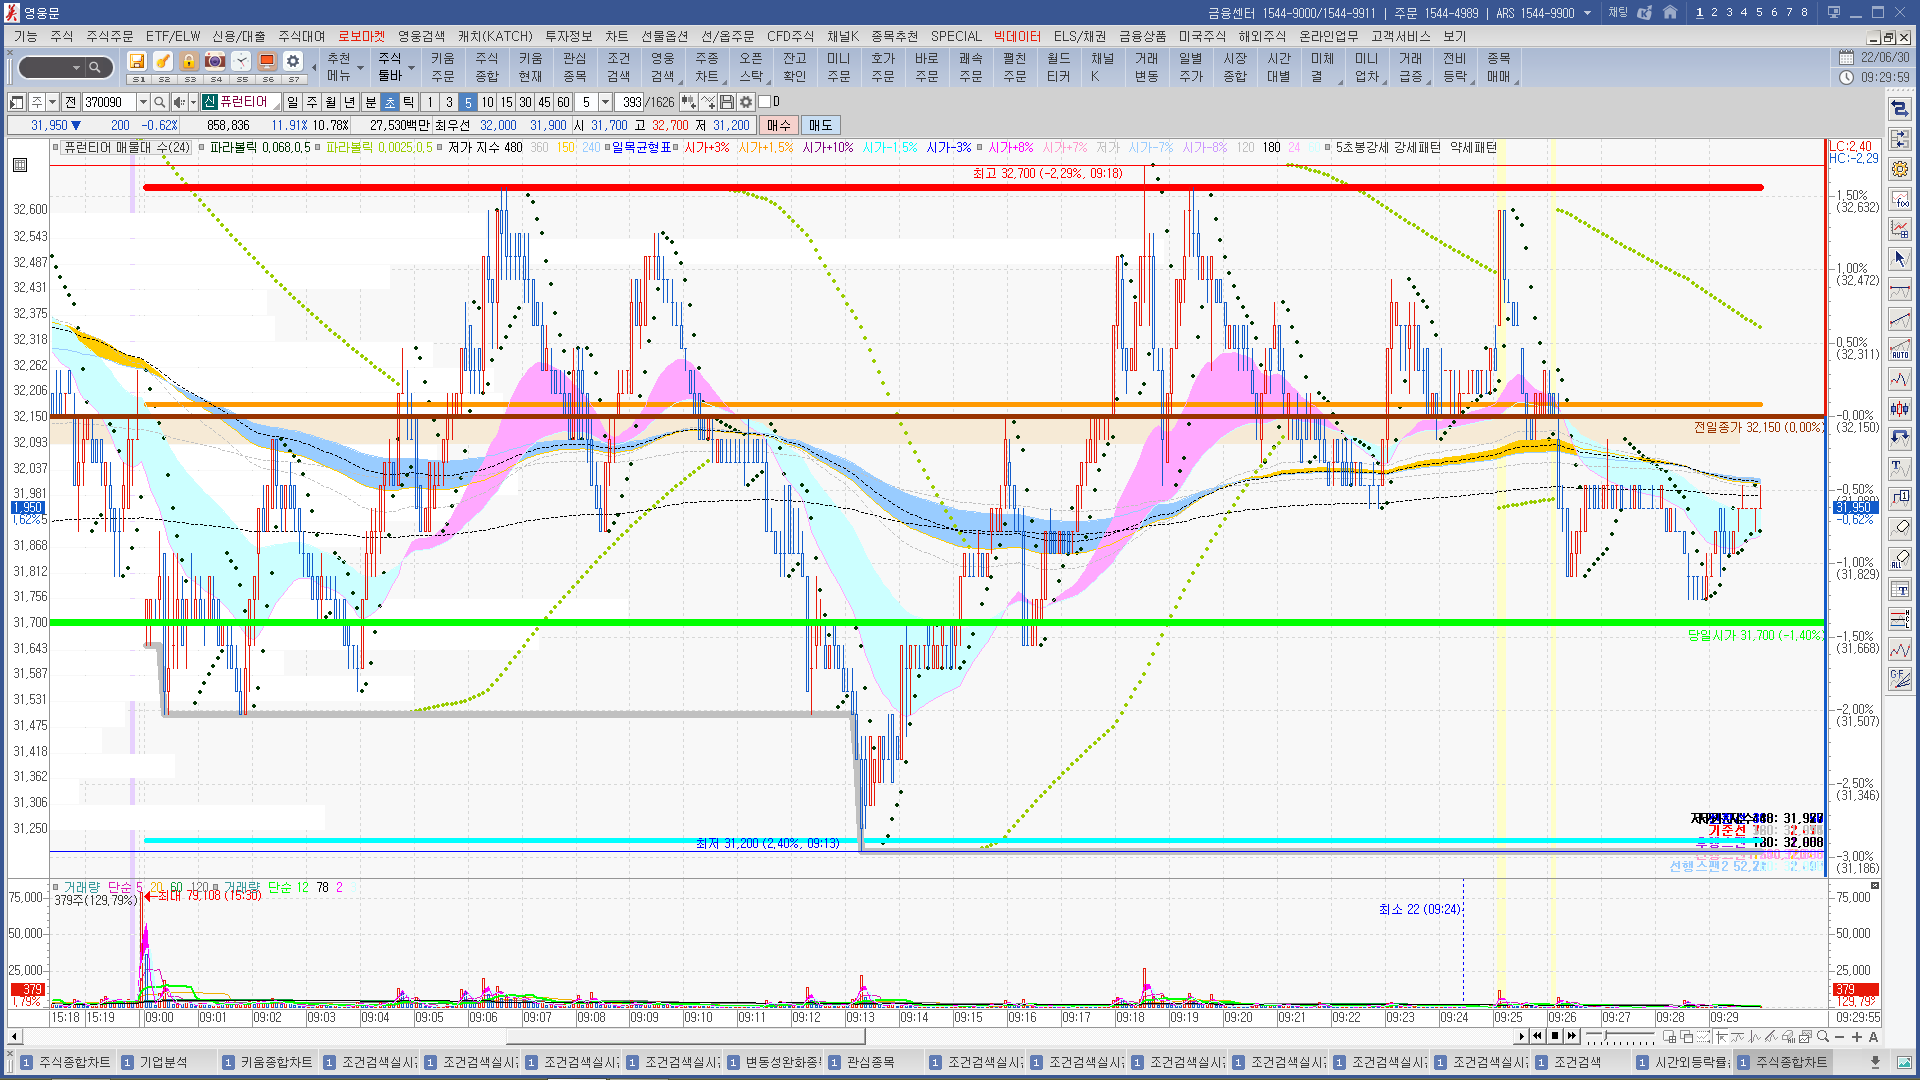Click the 매수 buy button
The height and width of the screenshot is (1080, 1920).
click(x=779, y=125)
